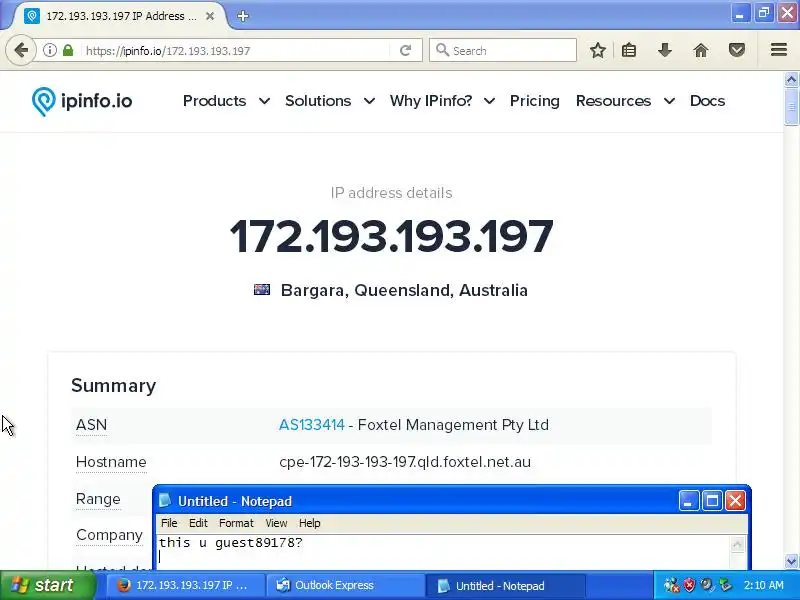Click the Notepad title bar icon
Screen dimensions: 800x600
pos(165,501)
